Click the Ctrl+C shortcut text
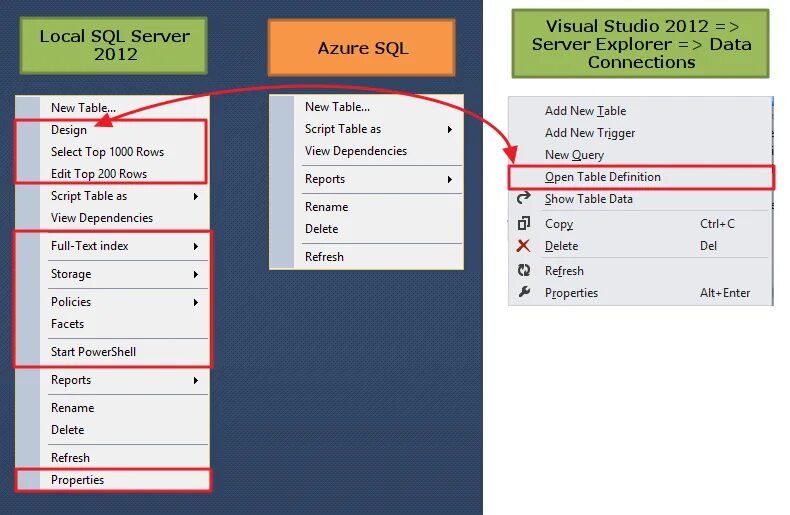The height and width of the screenshot is (515, 790). point(717,224)
